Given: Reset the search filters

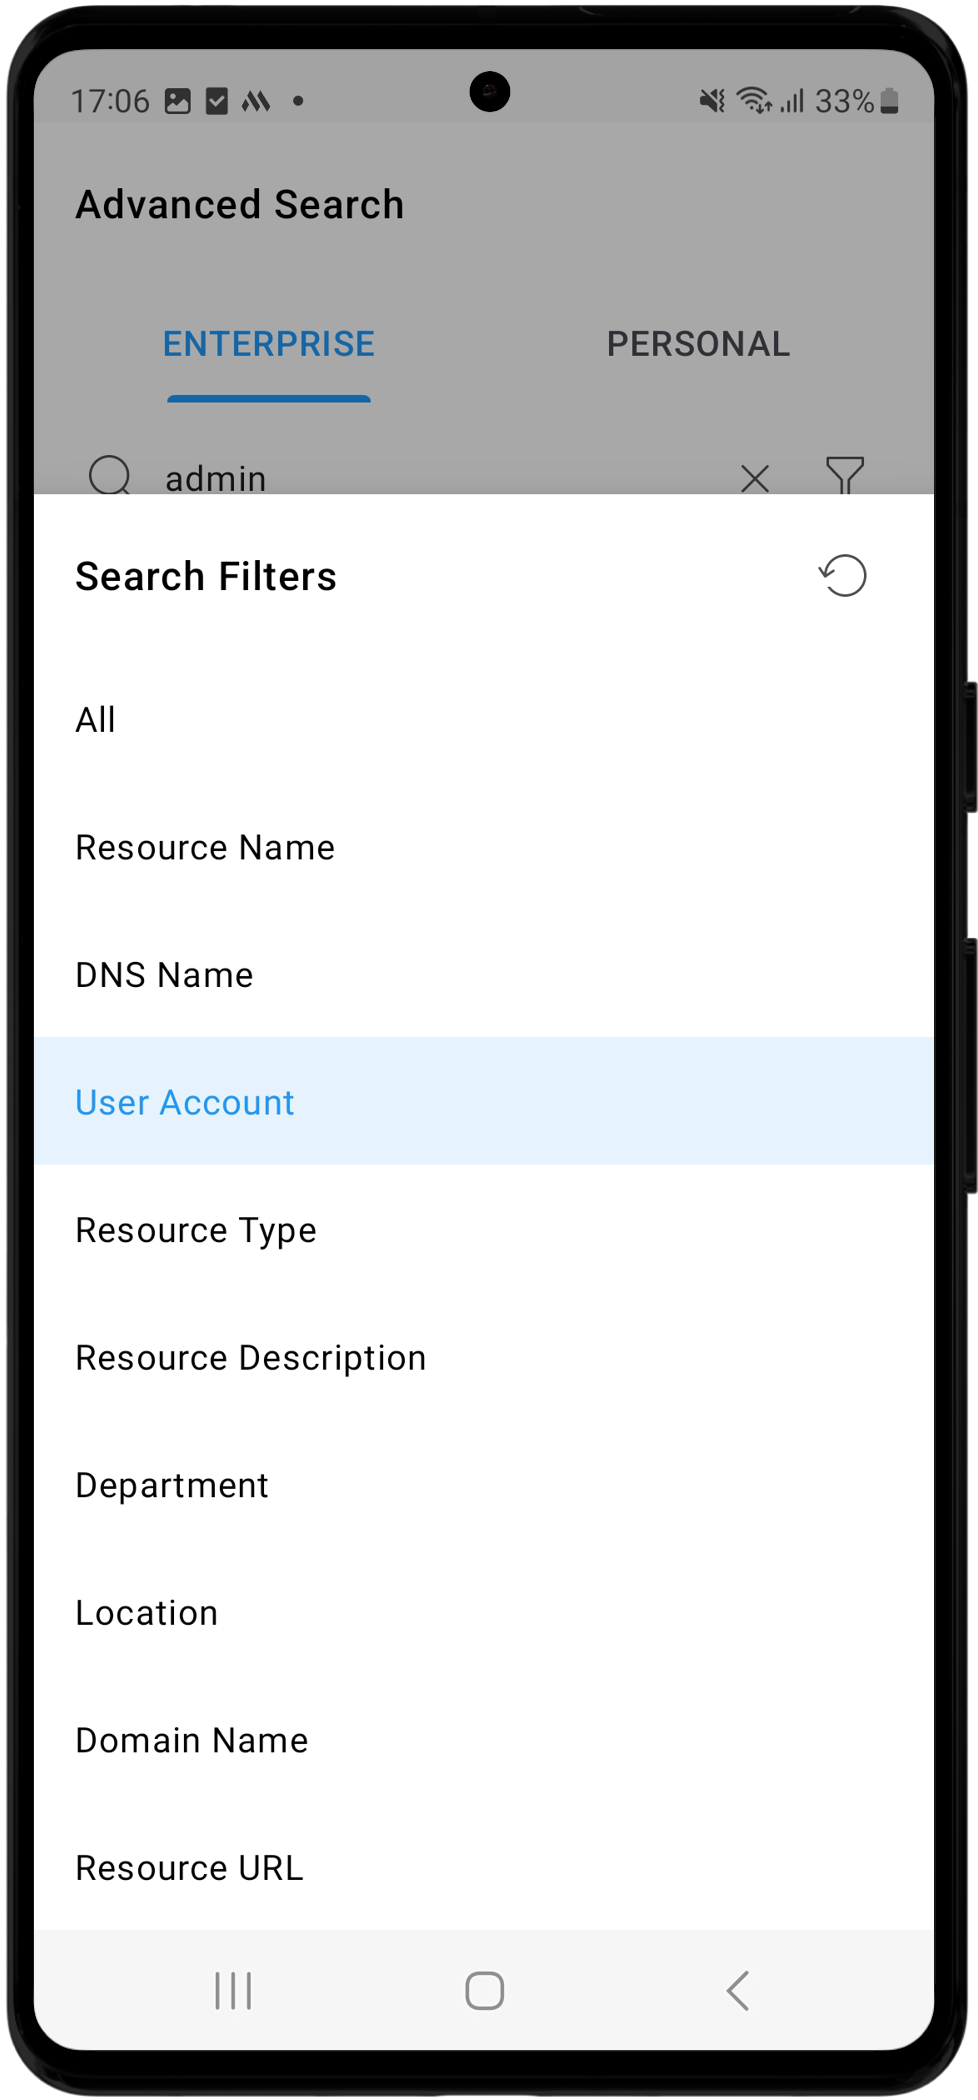Looking at the screenshot, I should tap(843, 576).
